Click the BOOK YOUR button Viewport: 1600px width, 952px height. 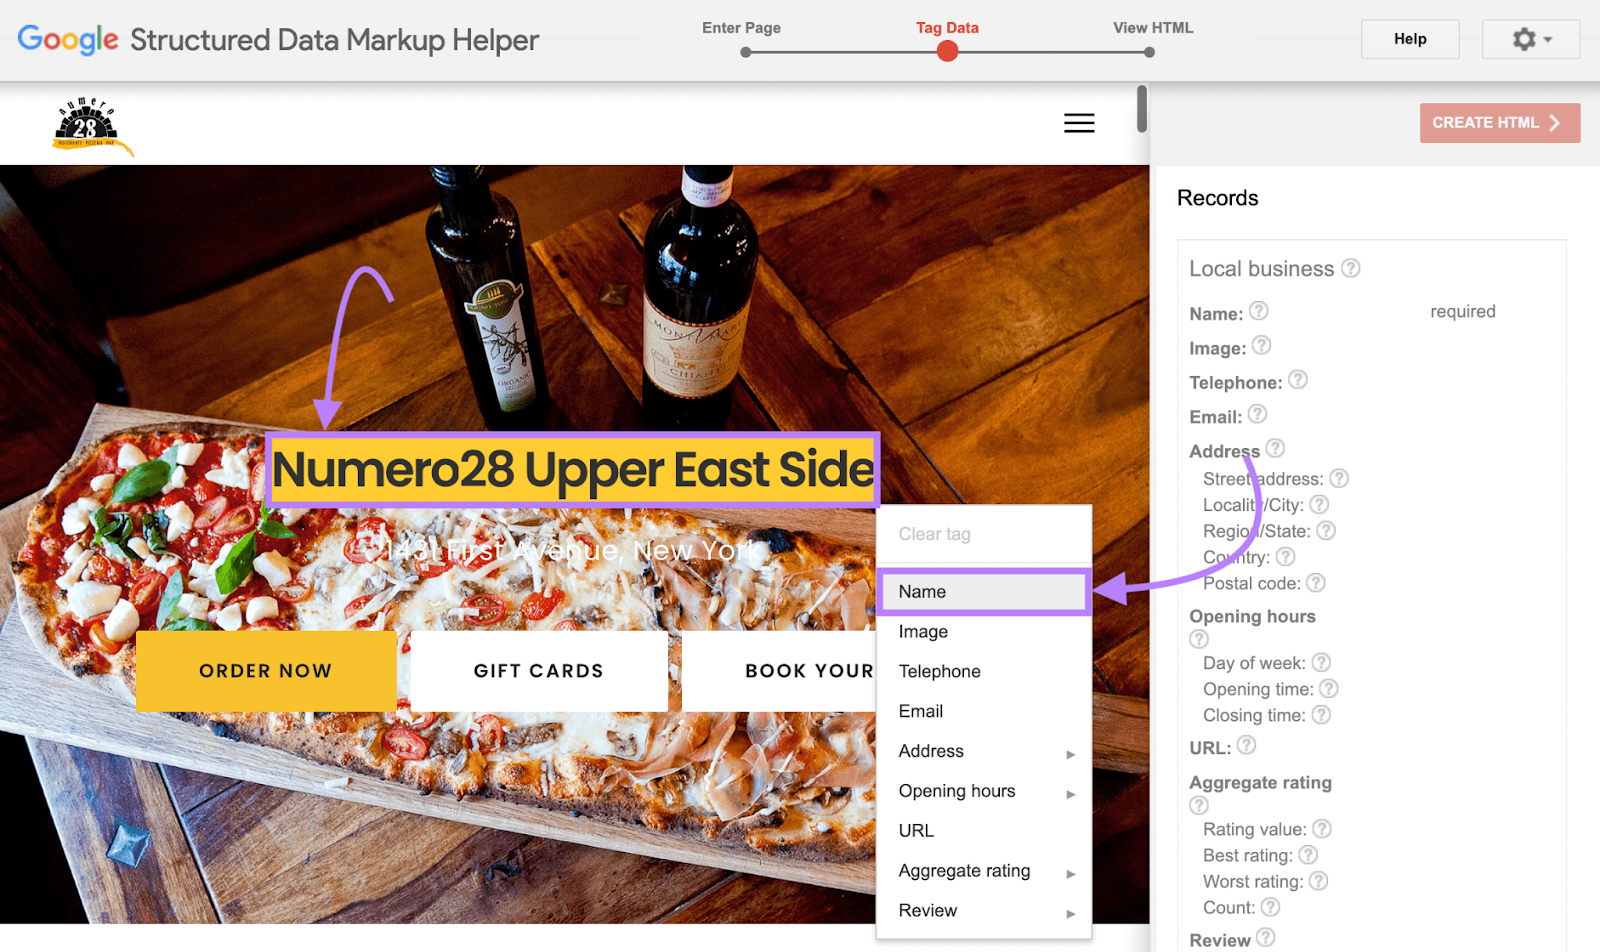click(x=779, y=671)
